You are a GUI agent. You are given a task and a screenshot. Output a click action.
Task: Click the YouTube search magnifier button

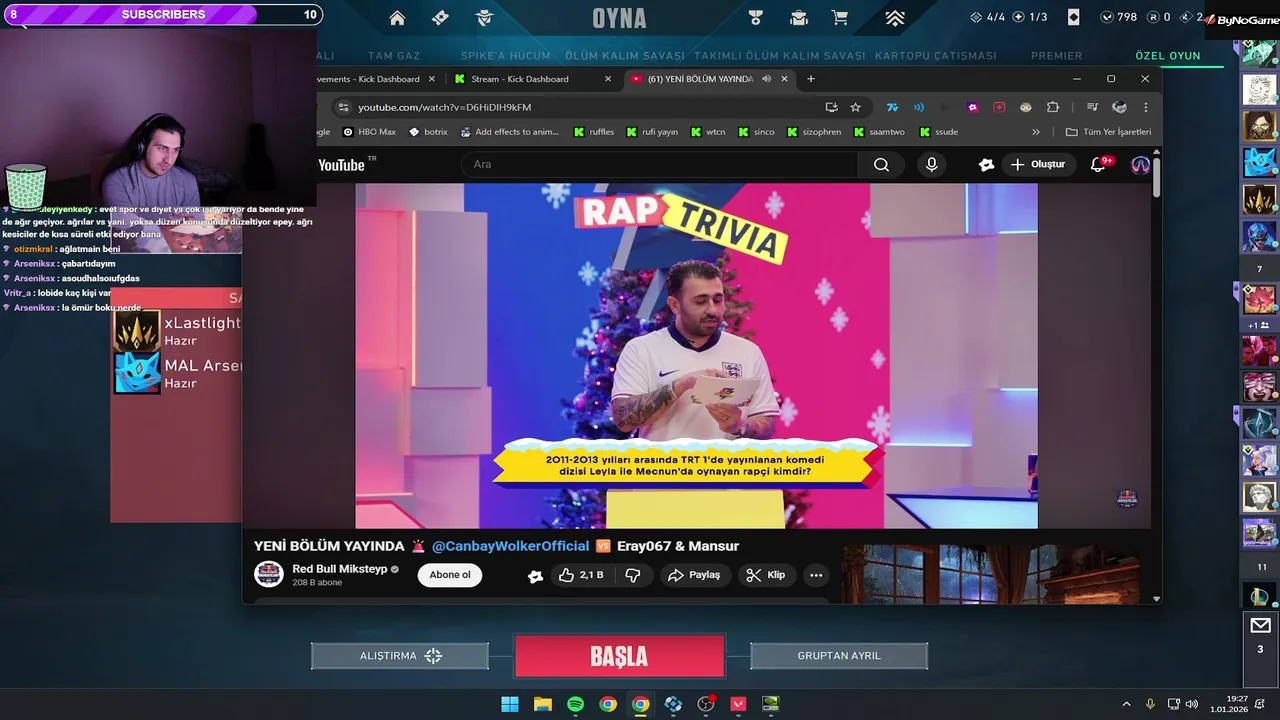881,165
